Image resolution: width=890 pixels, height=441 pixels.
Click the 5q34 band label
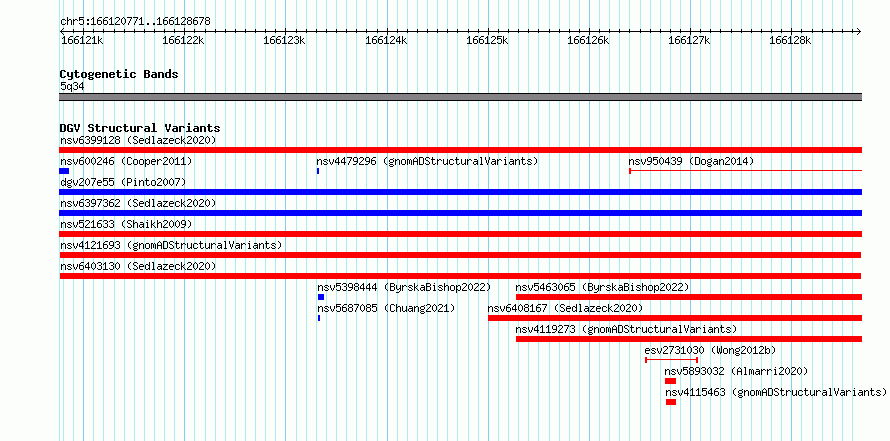[x=73, y=86]
